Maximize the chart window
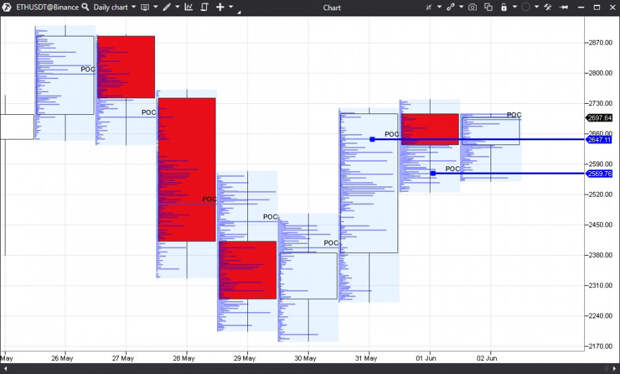The image size is (620, 374). pos(597,7)
